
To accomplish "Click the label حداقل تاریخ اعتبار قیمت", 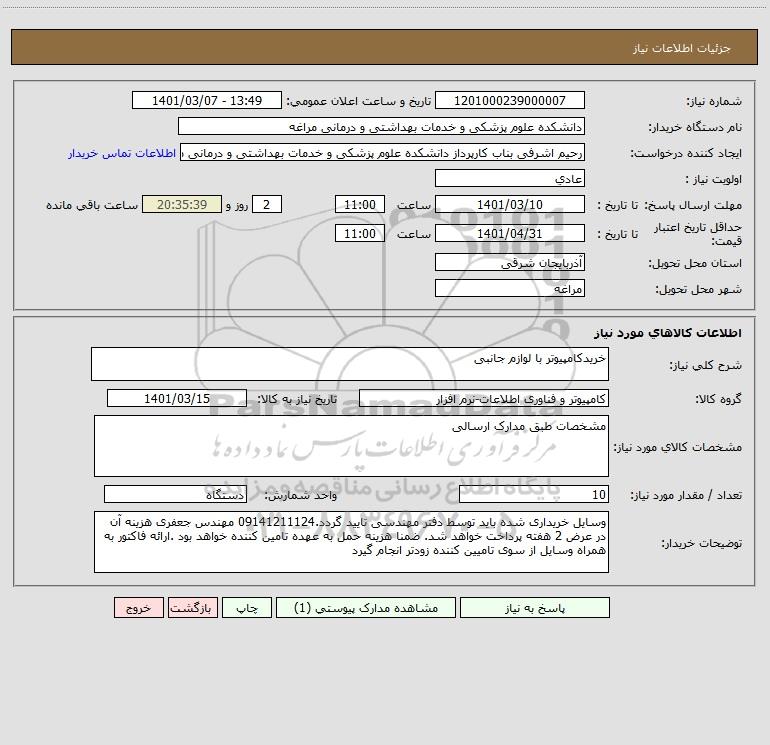I will 698,234.
